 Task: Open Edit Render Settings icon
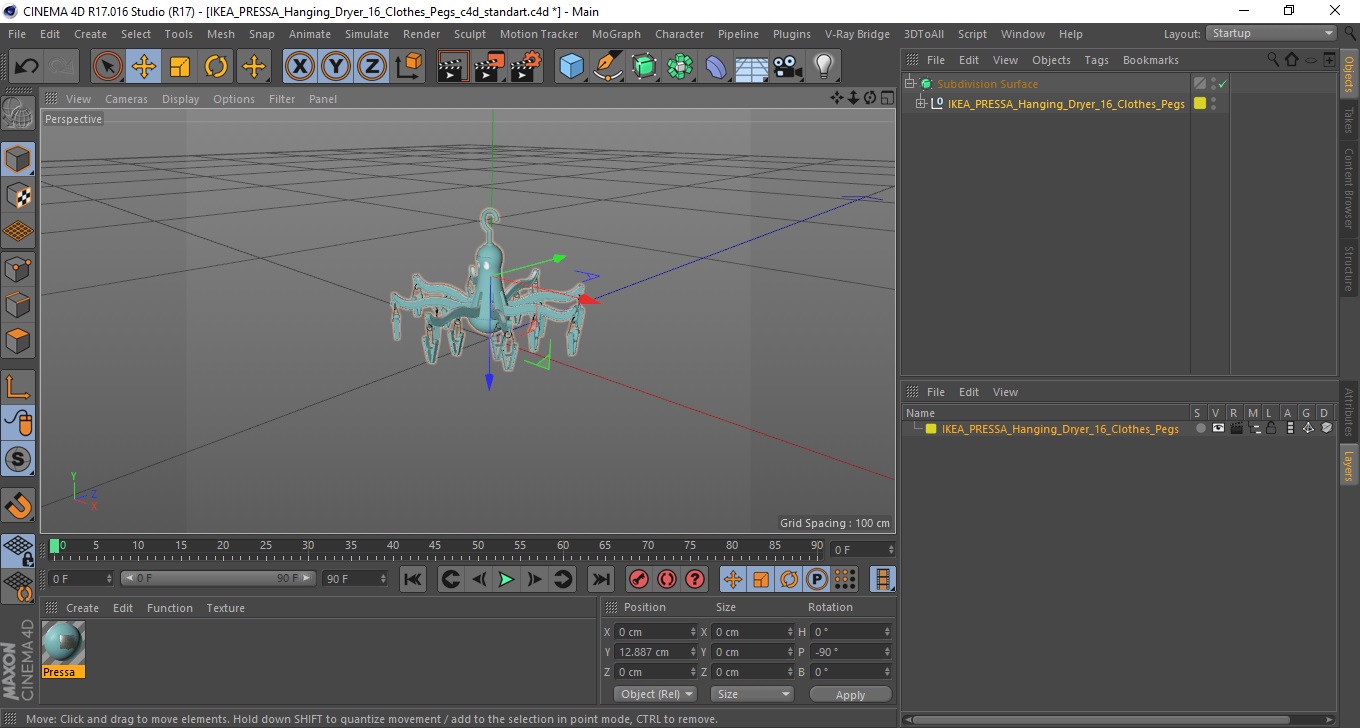coord(526,67)
